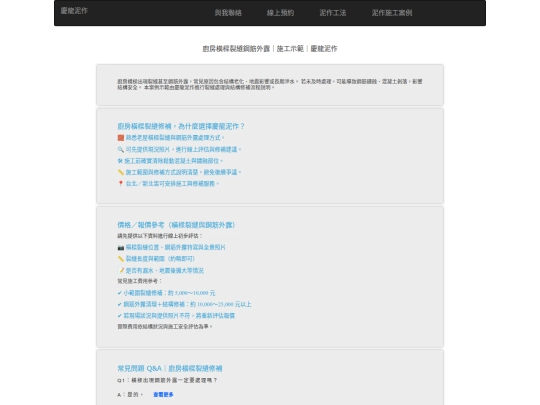Click the ruler icon beside 施工範圍
540x405 pixels.
click(x=121, y=172)
